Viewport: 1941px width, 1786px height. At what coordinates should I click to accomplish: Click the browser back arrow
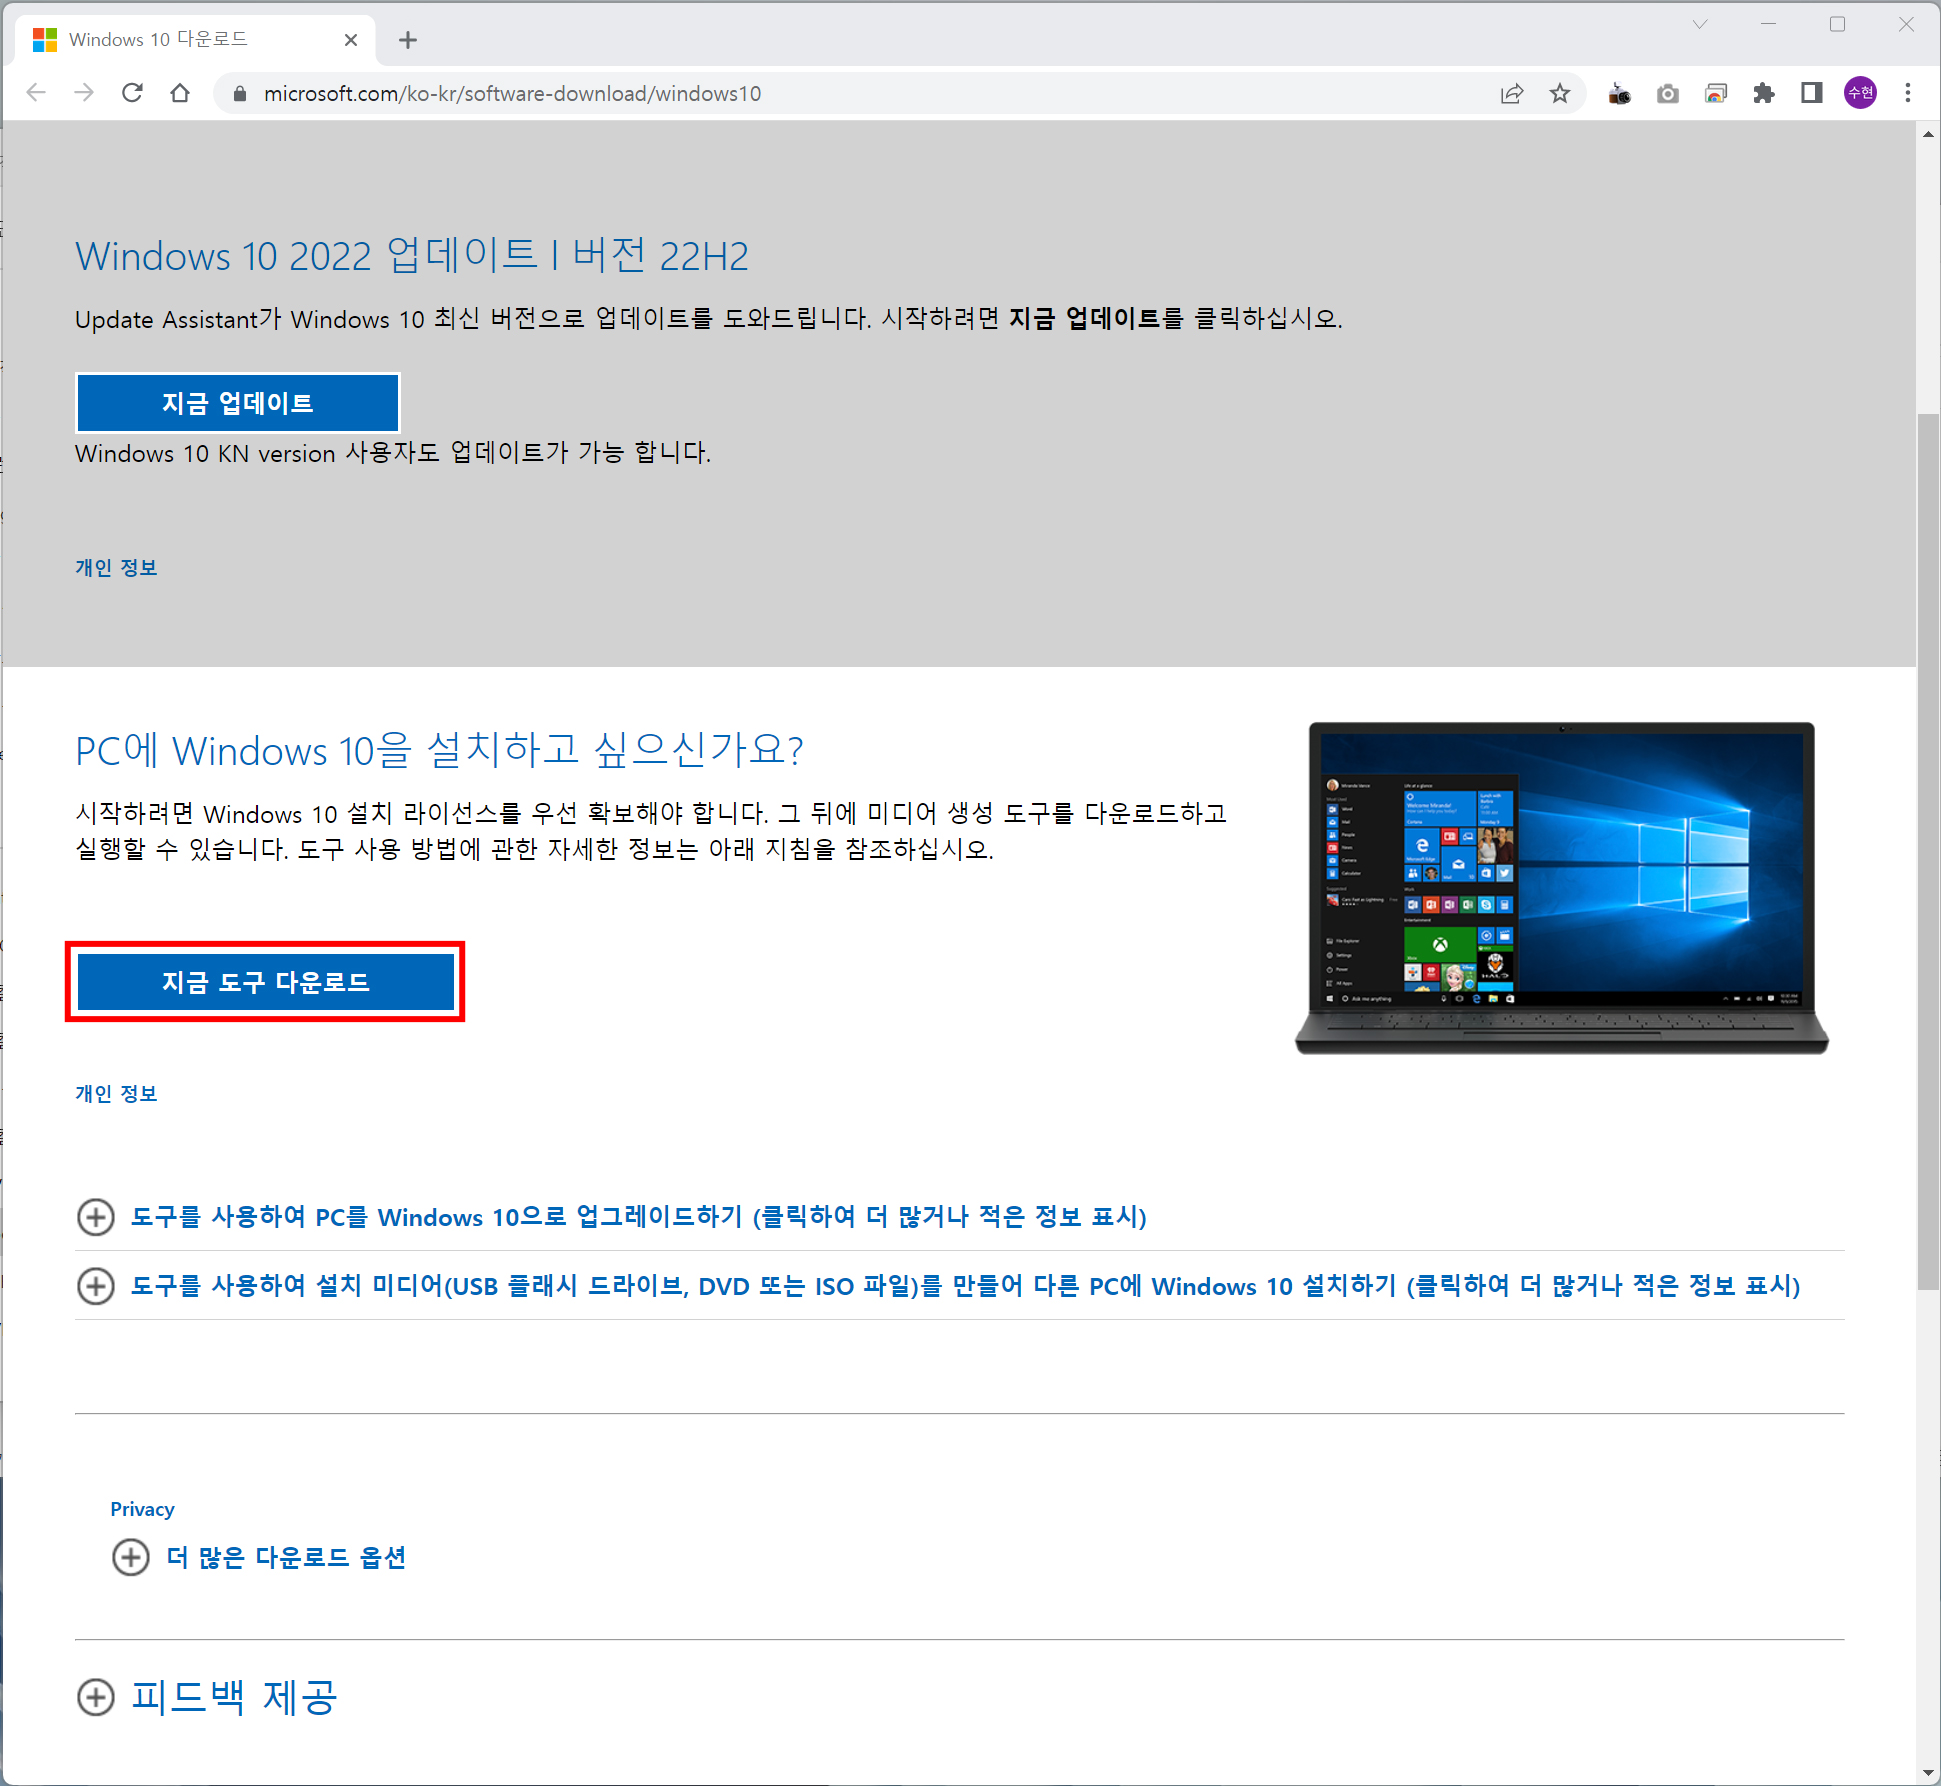tap(36, 93)
